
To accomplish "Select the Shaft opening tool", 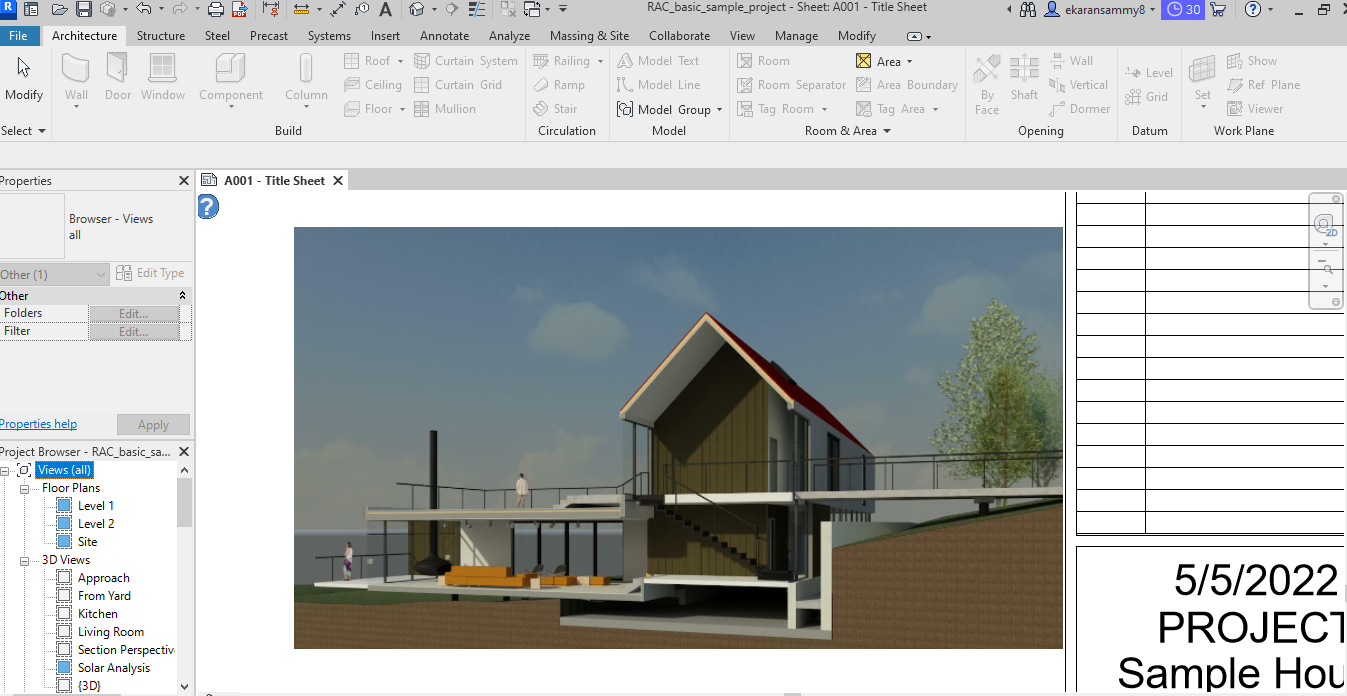I will (1024, 78).
